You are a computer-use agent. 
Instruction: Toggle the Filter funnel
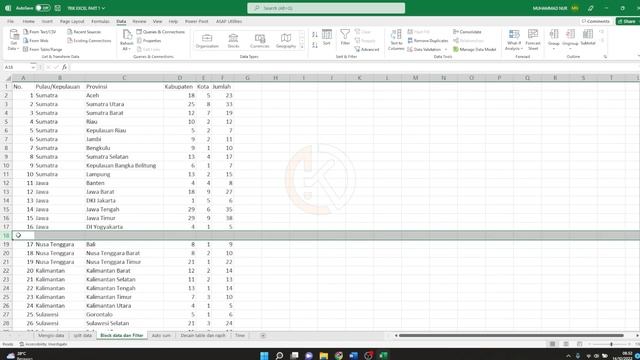[345, 37]
